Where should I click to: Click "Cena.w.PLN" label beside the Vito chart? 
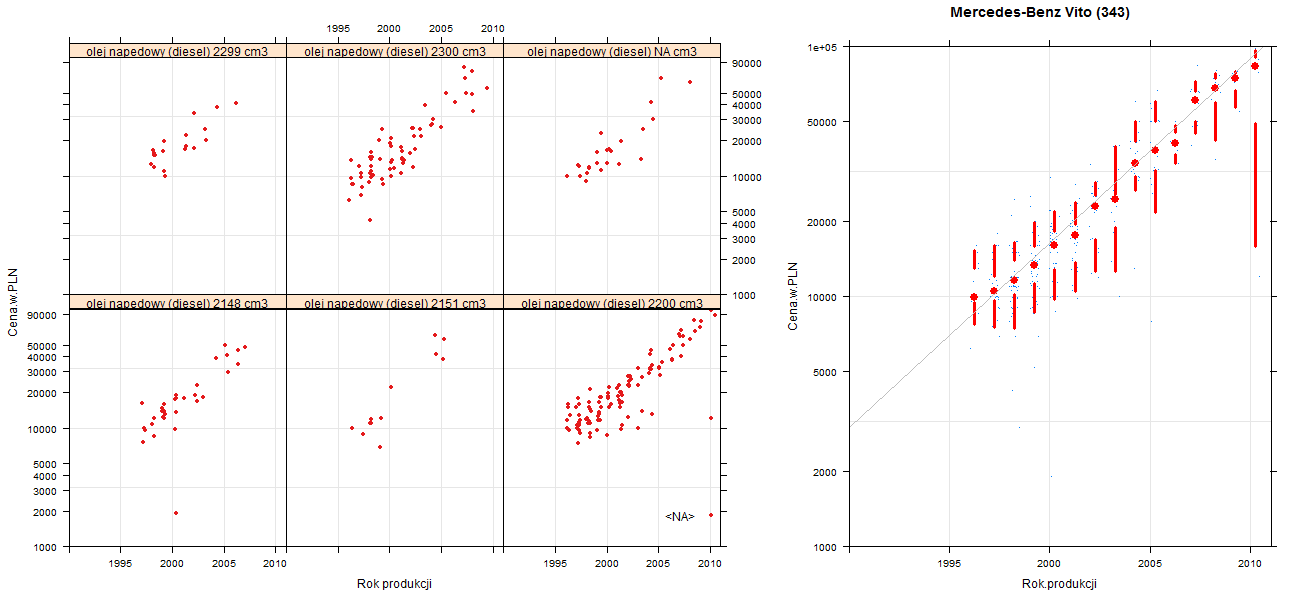[x=793, y=296]
